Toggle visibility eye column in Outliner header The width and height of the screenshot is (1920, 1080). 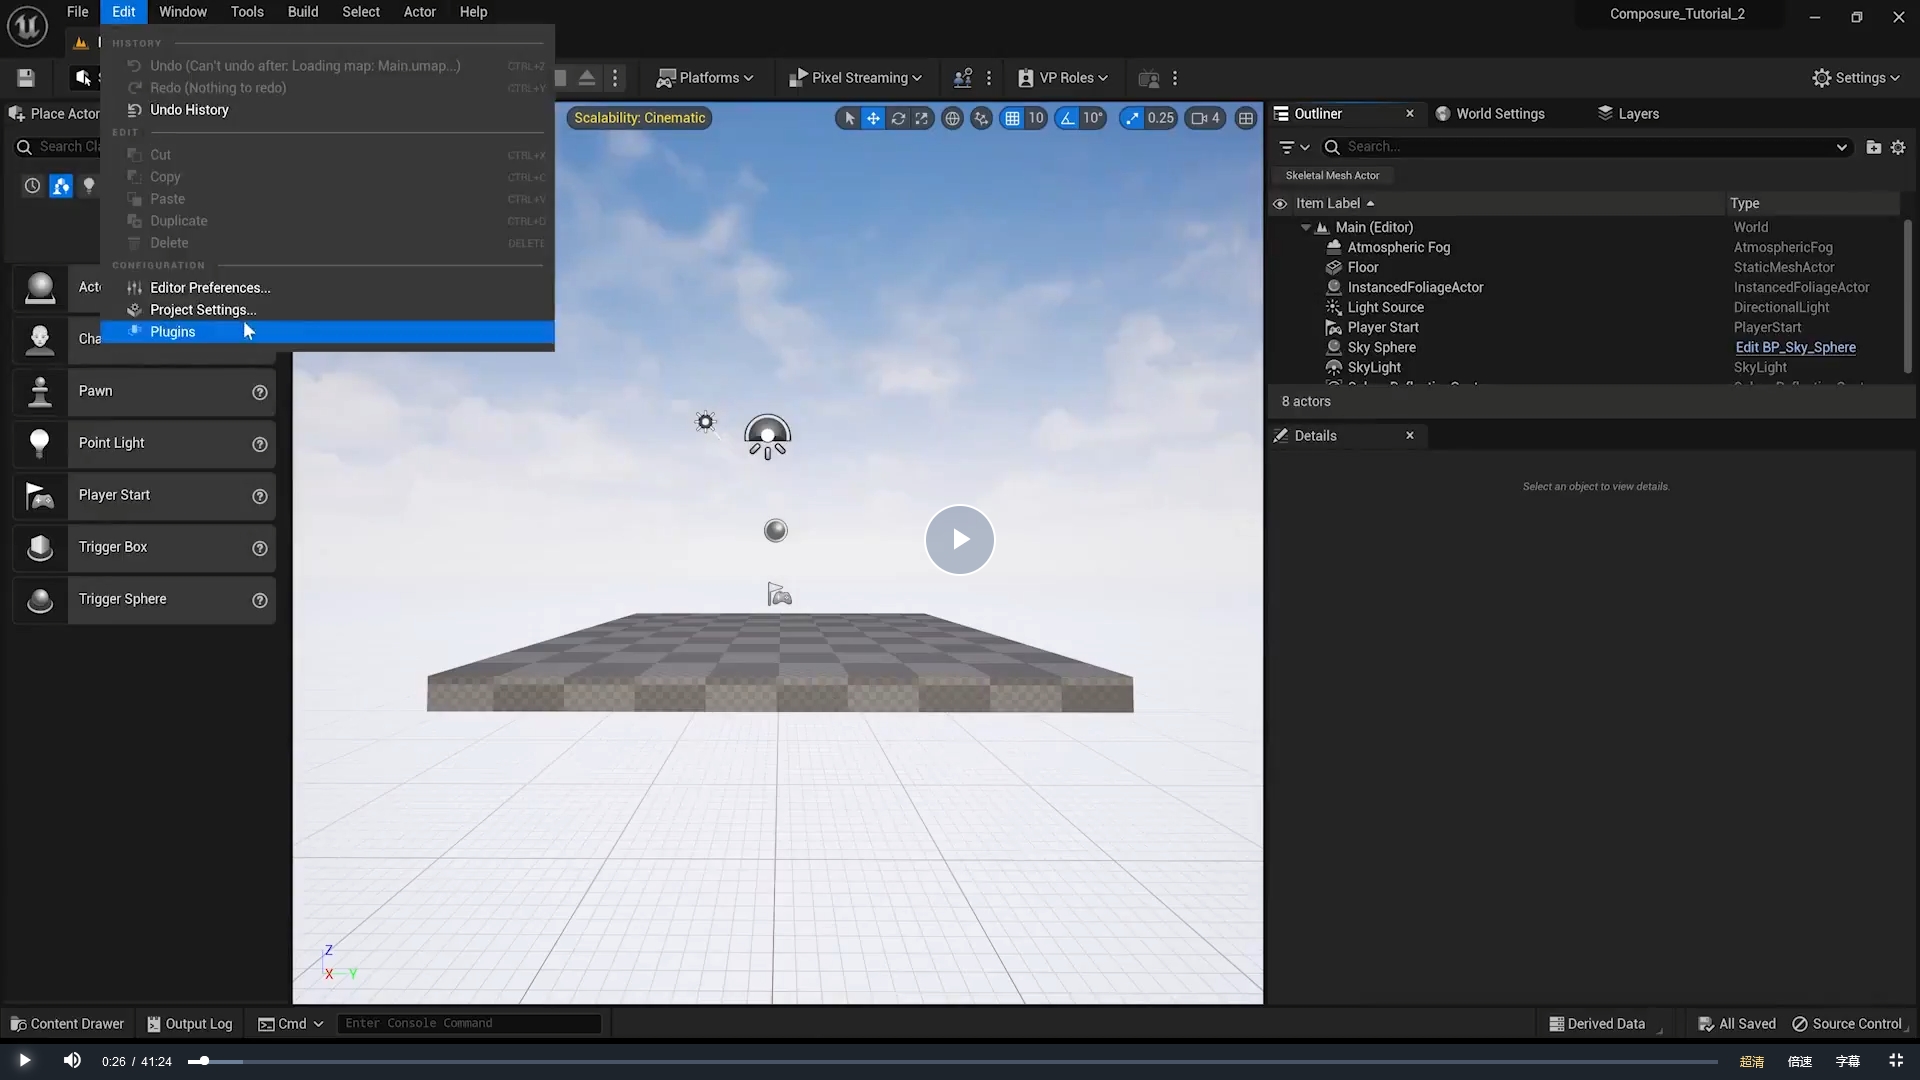pos(1279,204)
